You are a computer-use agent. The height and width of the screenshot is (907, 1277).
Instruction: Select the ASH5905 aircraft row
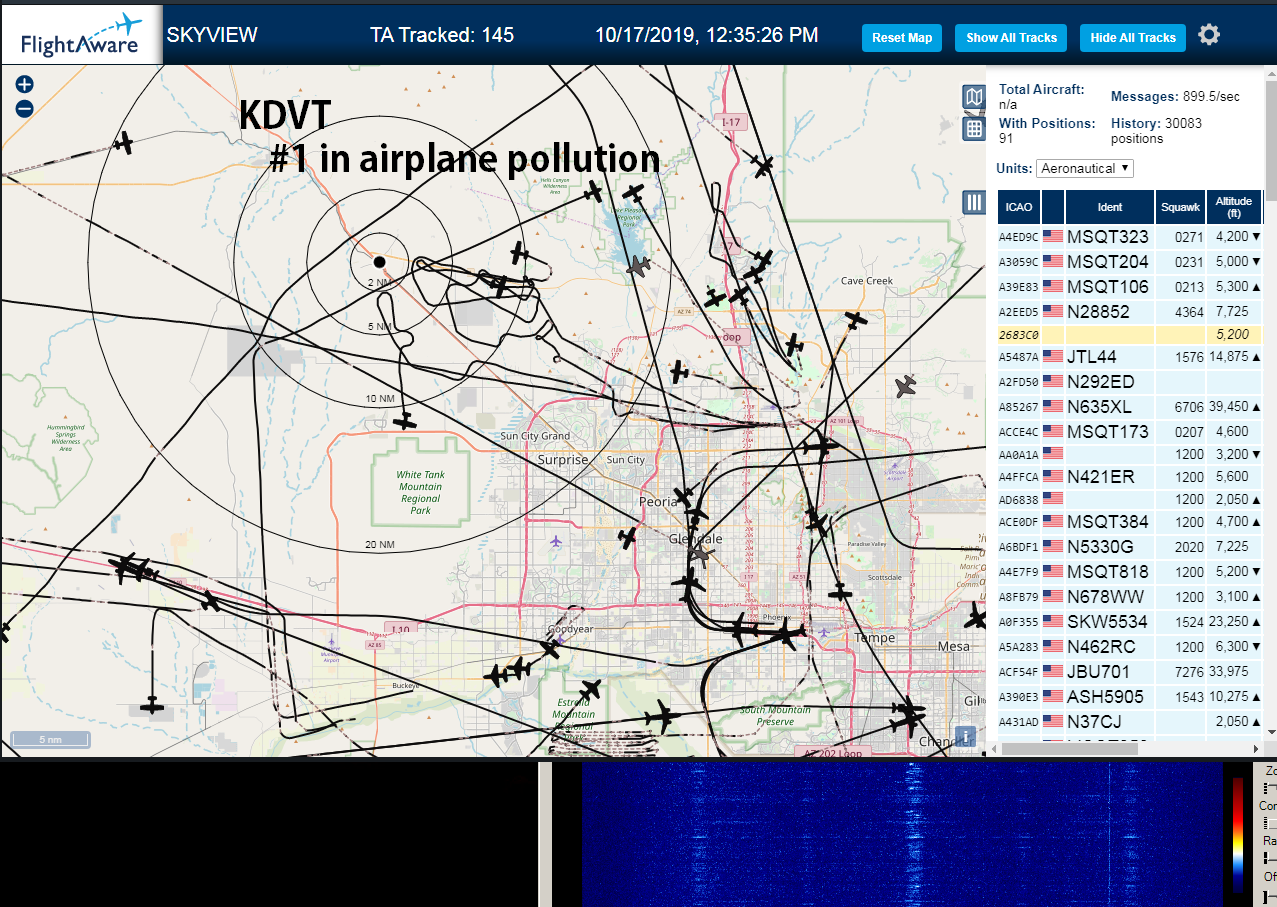pos(1129,697)
